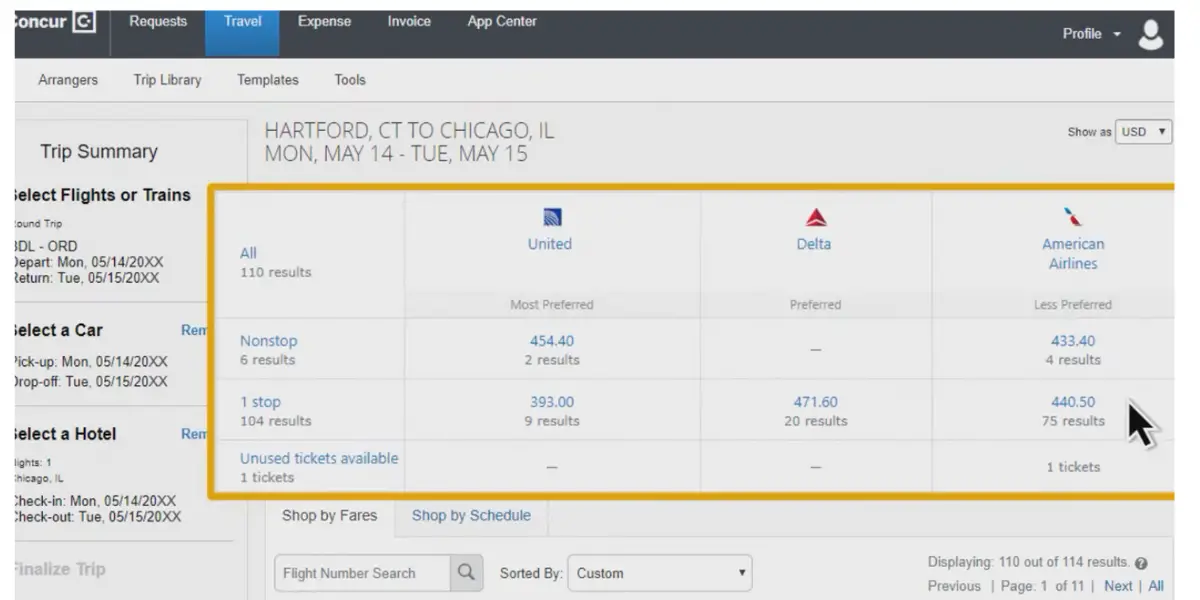This screenshot has height=600, width=1200.
Task: Open the App Center menu
Action: click(502, 21)
